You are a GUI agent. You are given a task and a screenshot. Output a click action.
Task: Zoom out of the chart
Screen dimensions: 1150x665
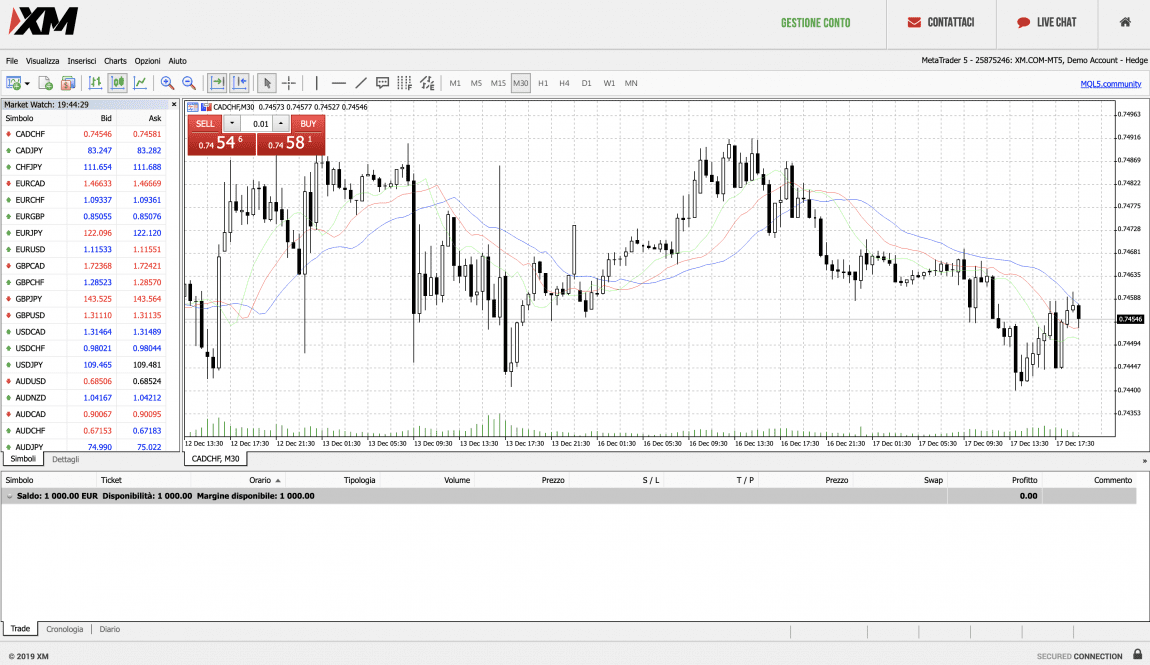[x=188, y=83]
